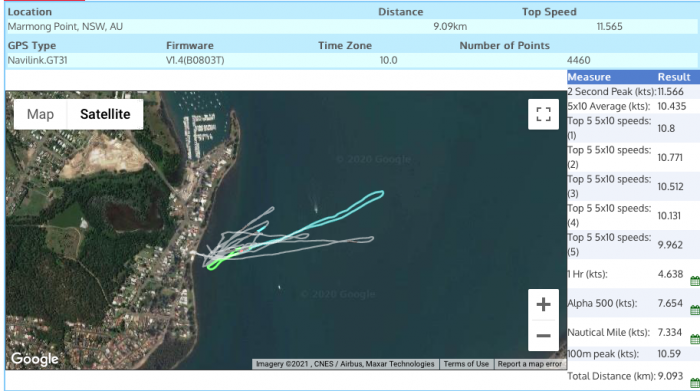Open calendar icon beside Nautical Mile result
This screenshot has height=391, width=700.
tap(695, 339)
